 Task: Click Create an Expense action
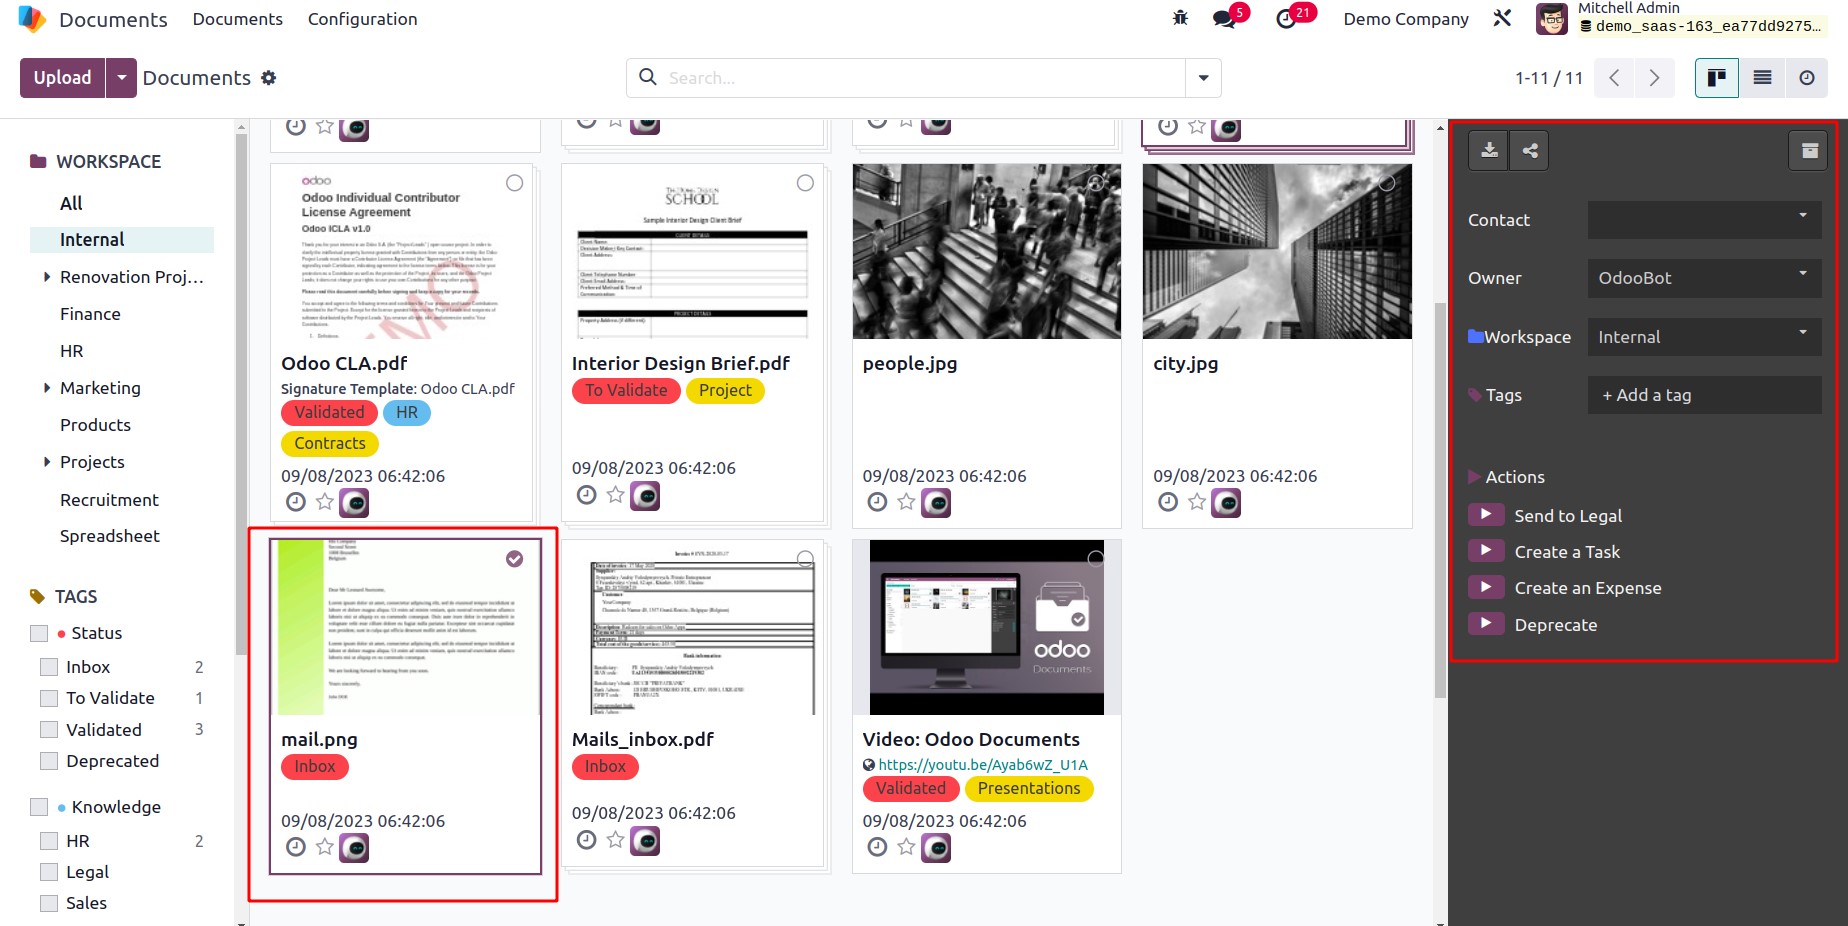pyautogui.click(x=1588, y=588)
